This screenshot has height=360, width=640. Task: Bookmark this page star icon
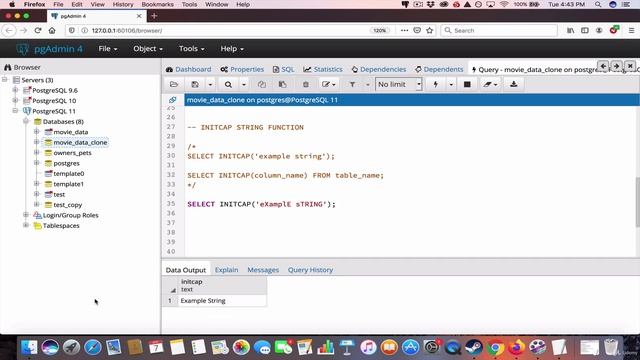(x=429, y=31)
